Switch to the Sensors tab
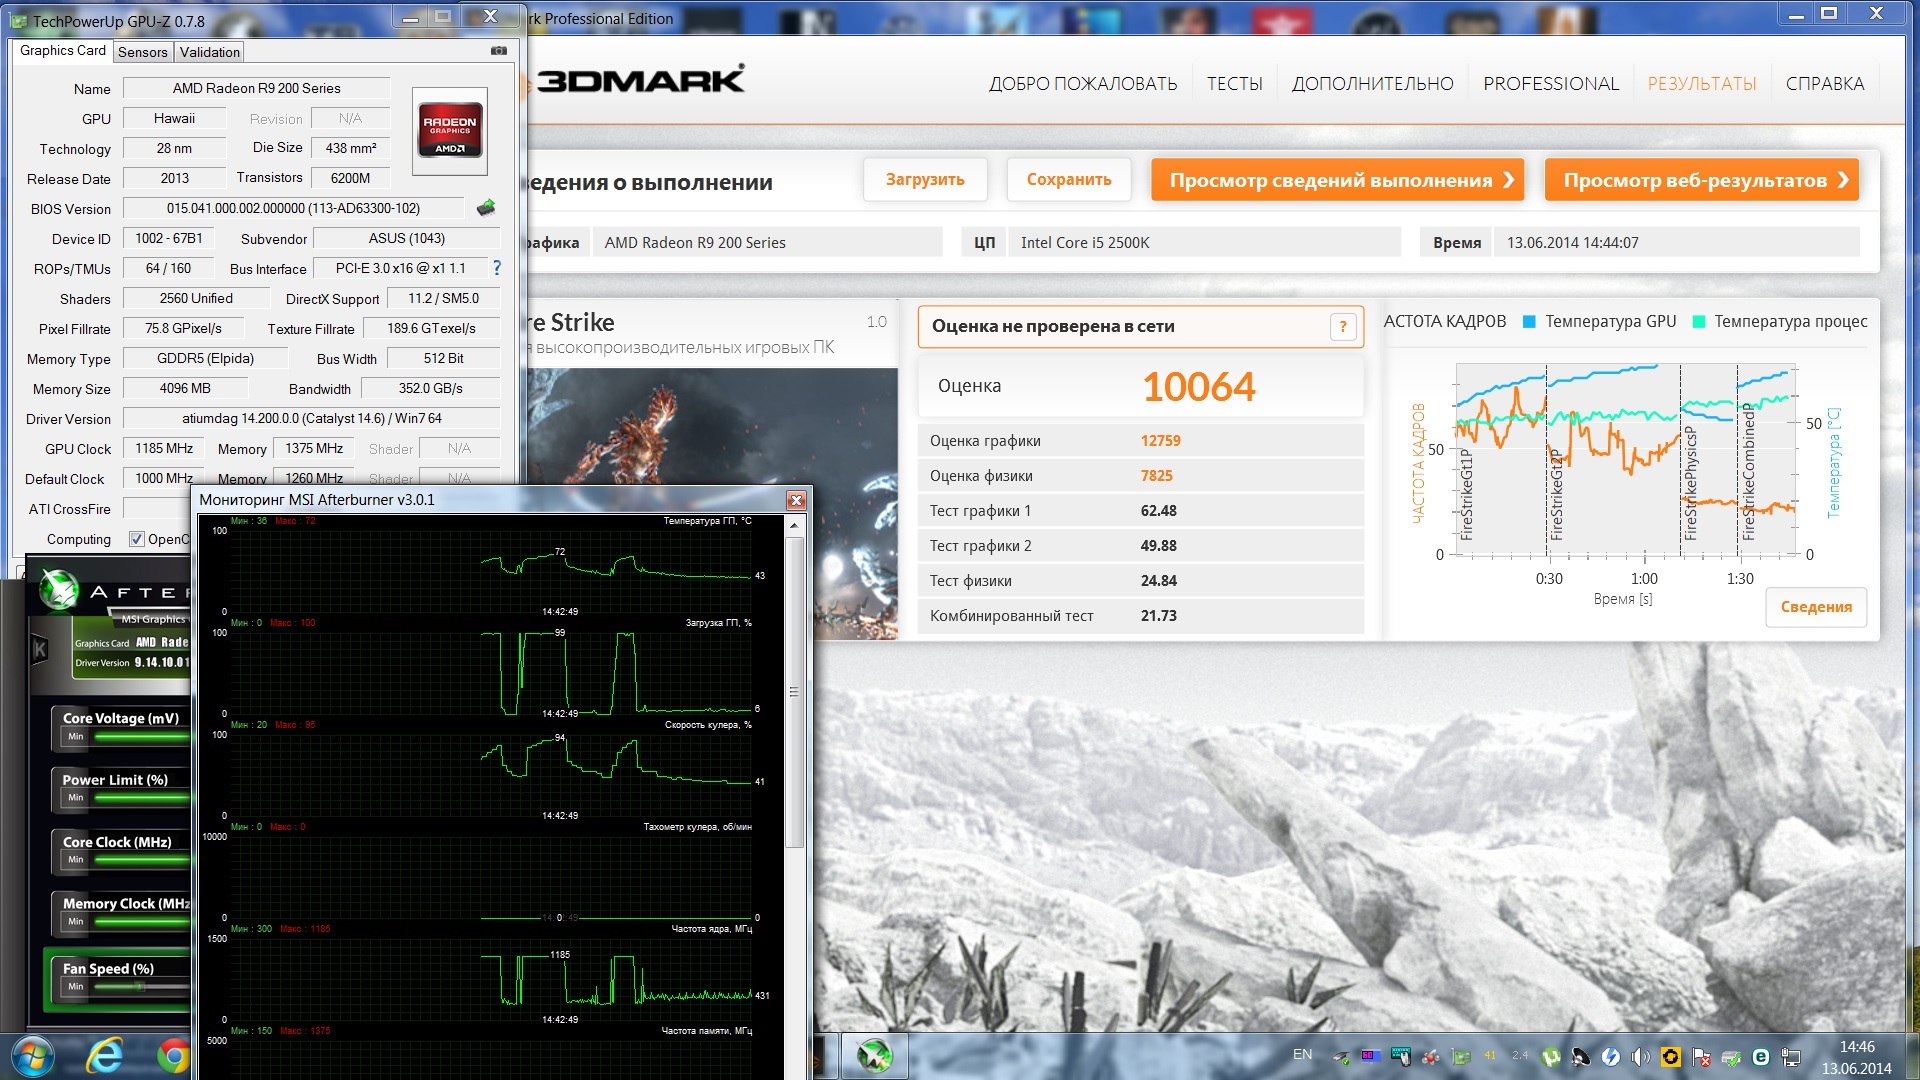 click(x=142, y=52)
